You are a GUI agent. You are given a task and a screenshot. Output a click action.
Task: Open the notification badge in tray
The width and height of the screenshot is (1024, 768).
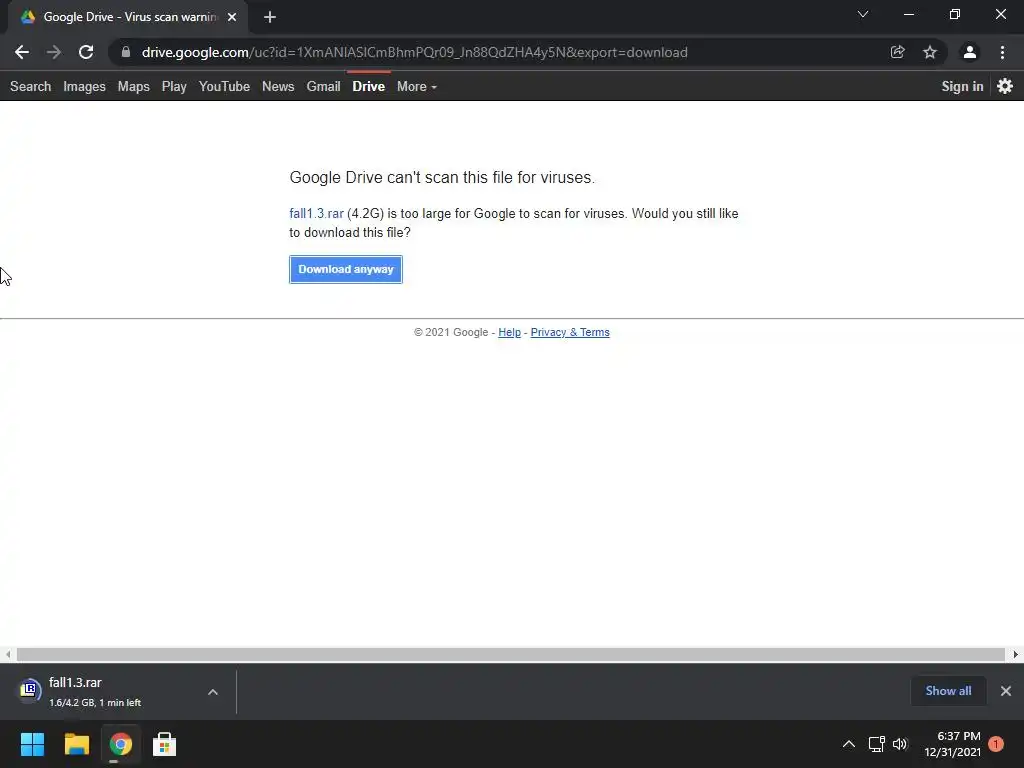996,744
